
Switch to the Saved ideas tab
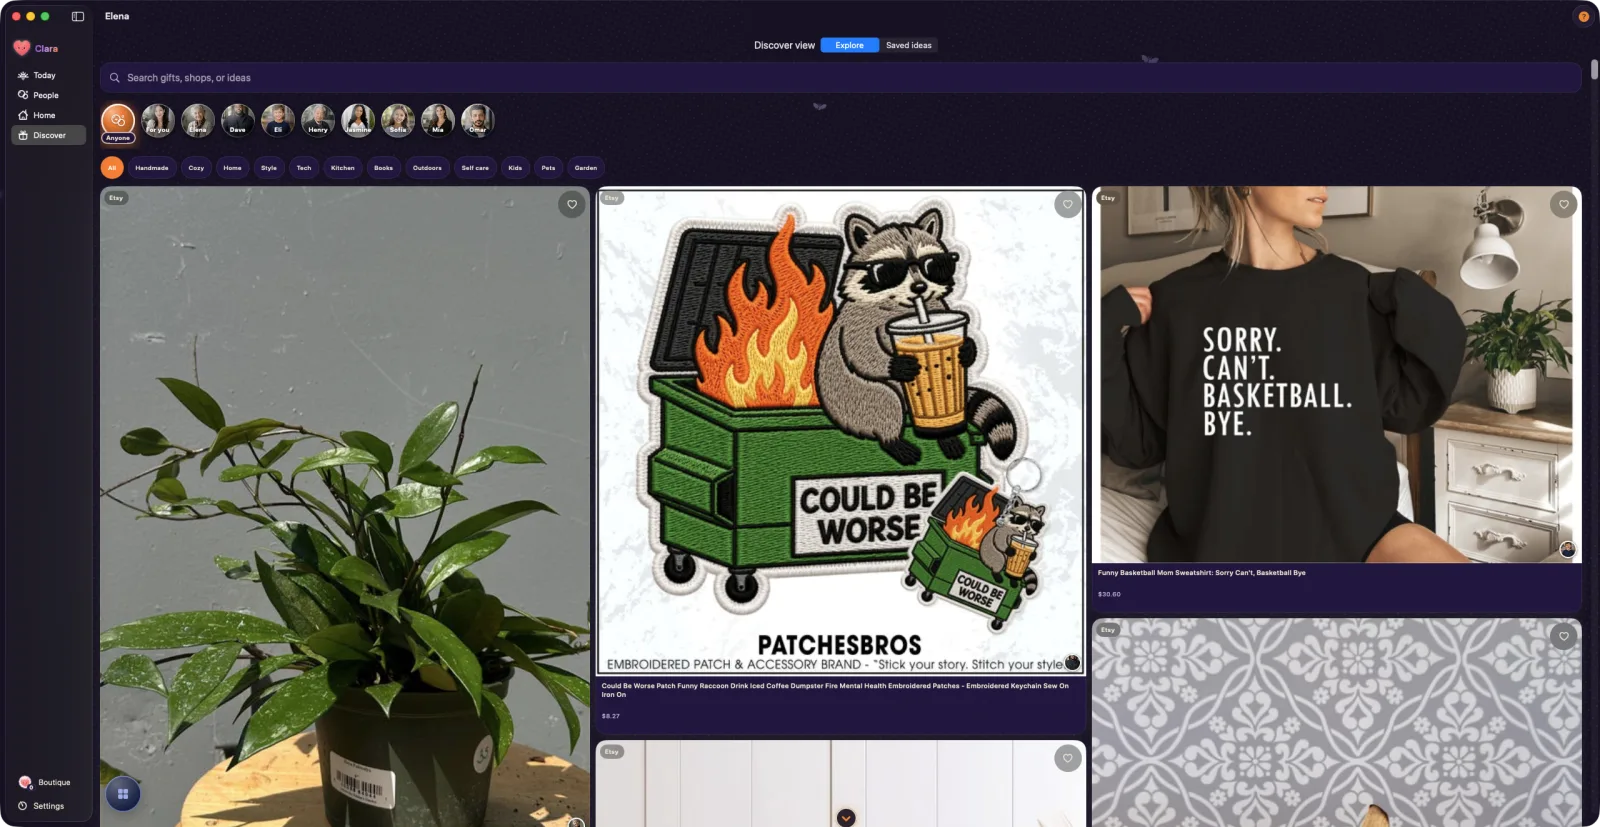click(909, 45)
